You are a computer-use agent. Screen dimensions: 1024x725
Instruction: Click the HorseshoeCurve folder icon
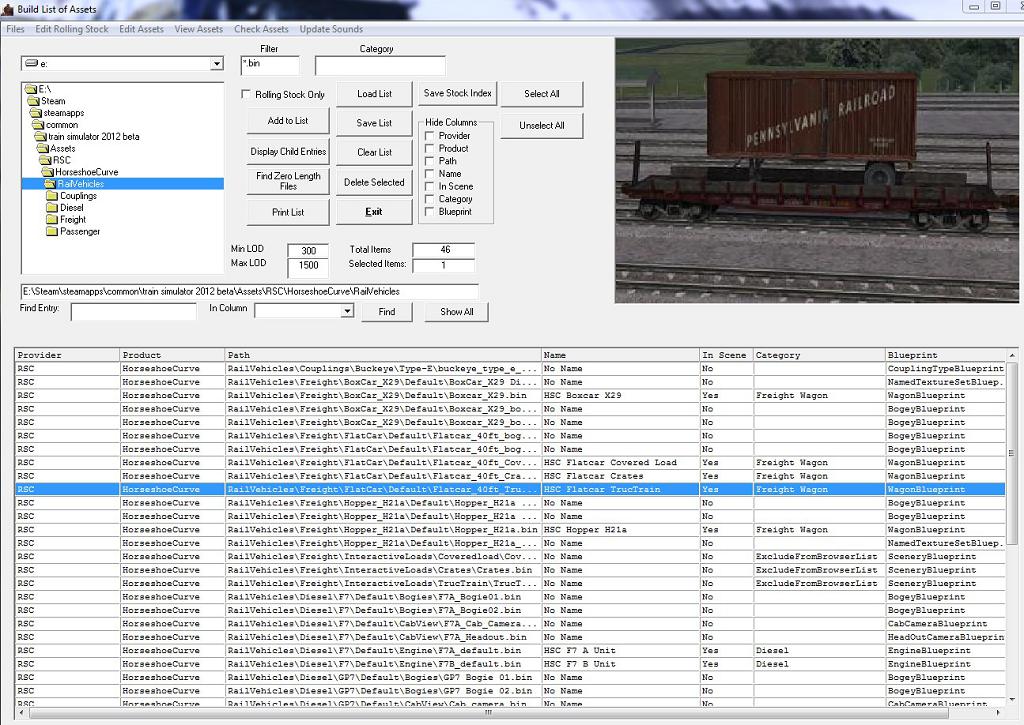click(47, 172)
